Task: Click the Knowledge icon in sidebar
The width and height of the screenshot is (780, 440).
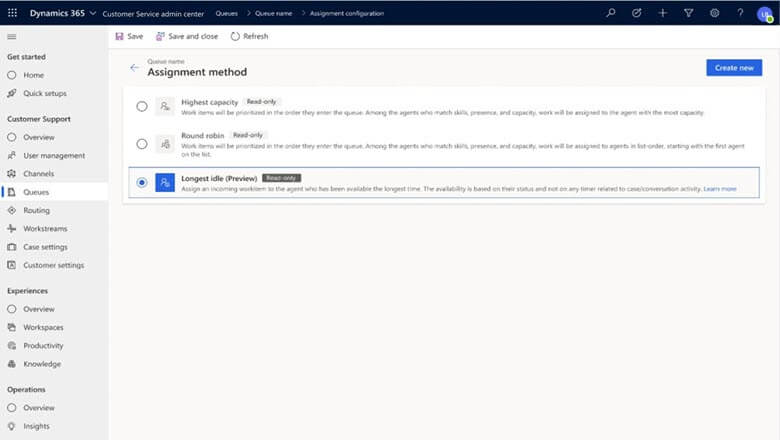Action: click(12, 364)
